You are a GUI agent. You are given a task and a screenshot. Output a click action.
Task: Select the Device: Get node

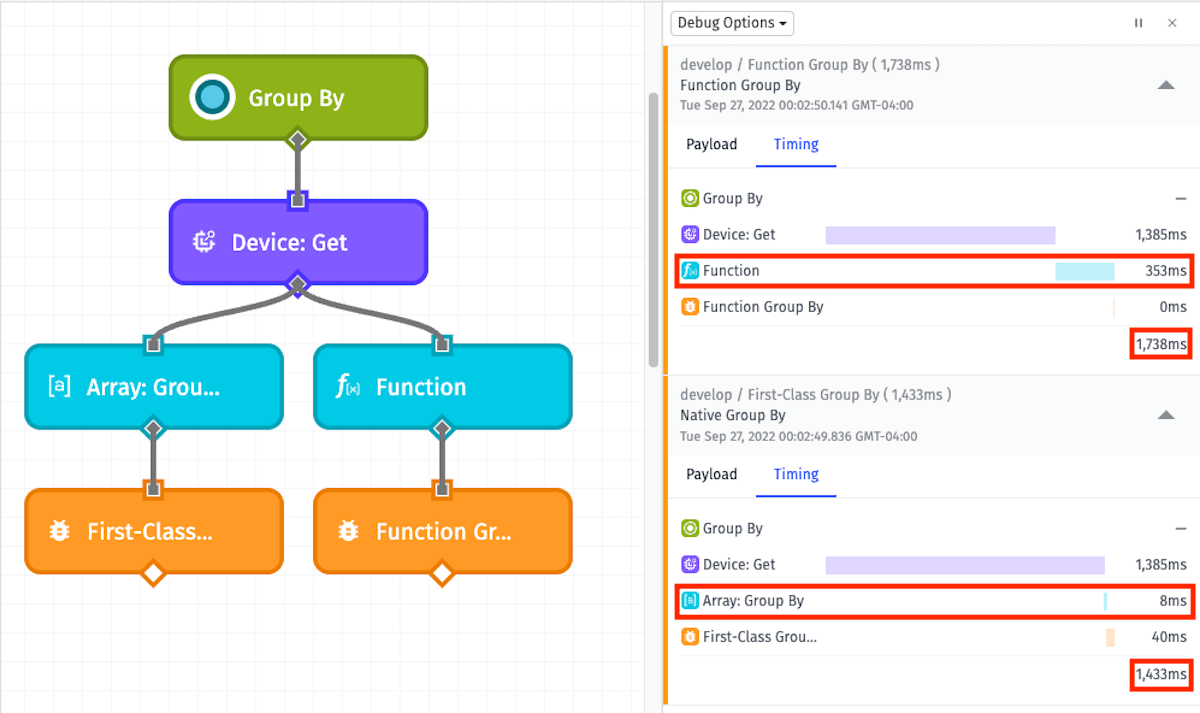298,242
